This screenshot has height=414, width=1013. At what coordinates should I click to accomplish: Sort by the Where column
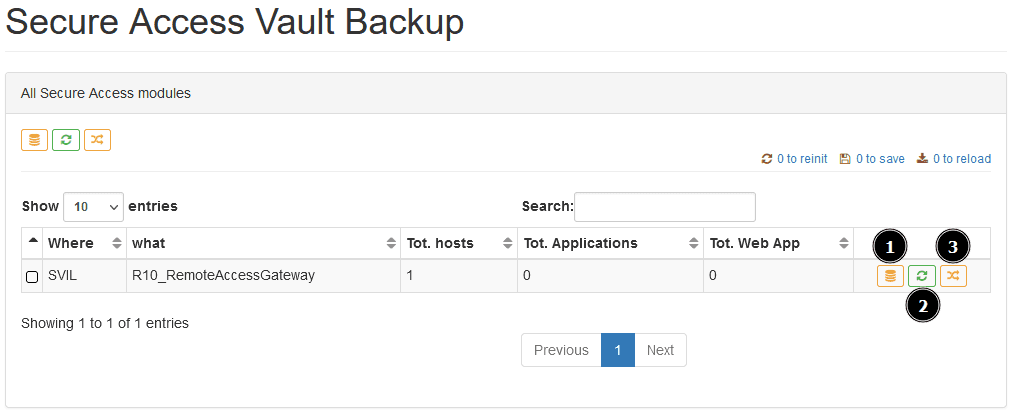pyautogui.click(x=85, y=243)
